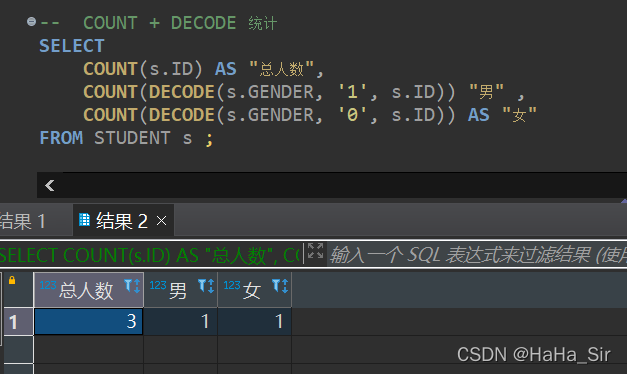Click the COUNT + DECODE comment line
The image size is (627, 374).
tap(158, 23)
